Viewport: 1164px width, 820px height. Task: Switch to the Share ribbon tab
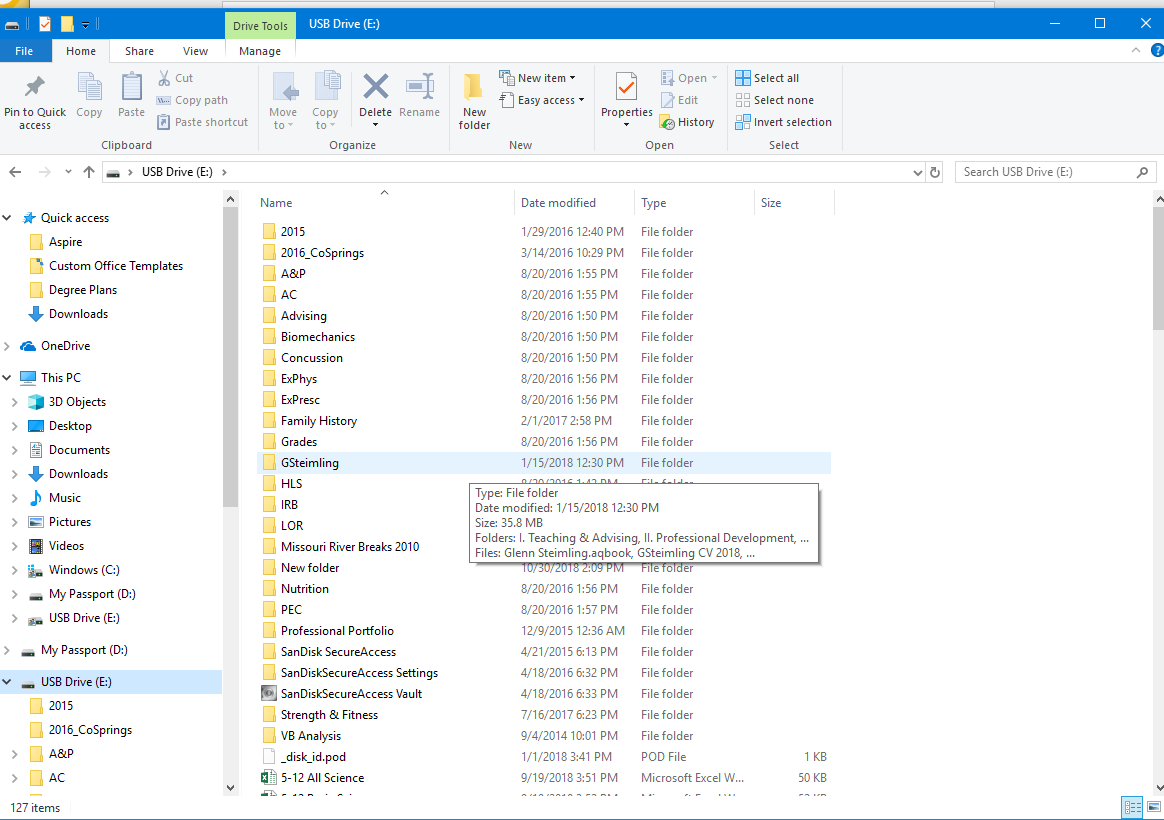(140, 51)
